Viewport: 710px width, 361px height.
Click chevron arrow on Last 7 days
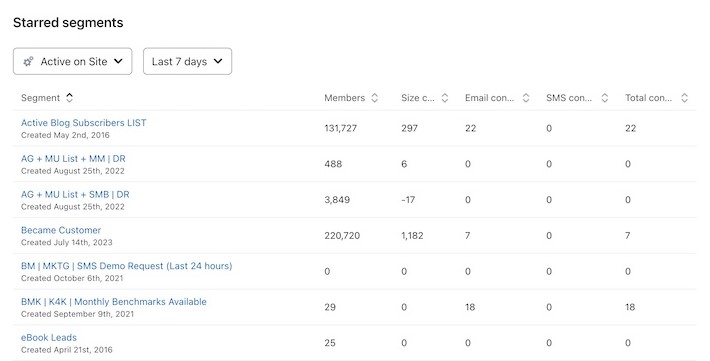(x=218, y=61)
